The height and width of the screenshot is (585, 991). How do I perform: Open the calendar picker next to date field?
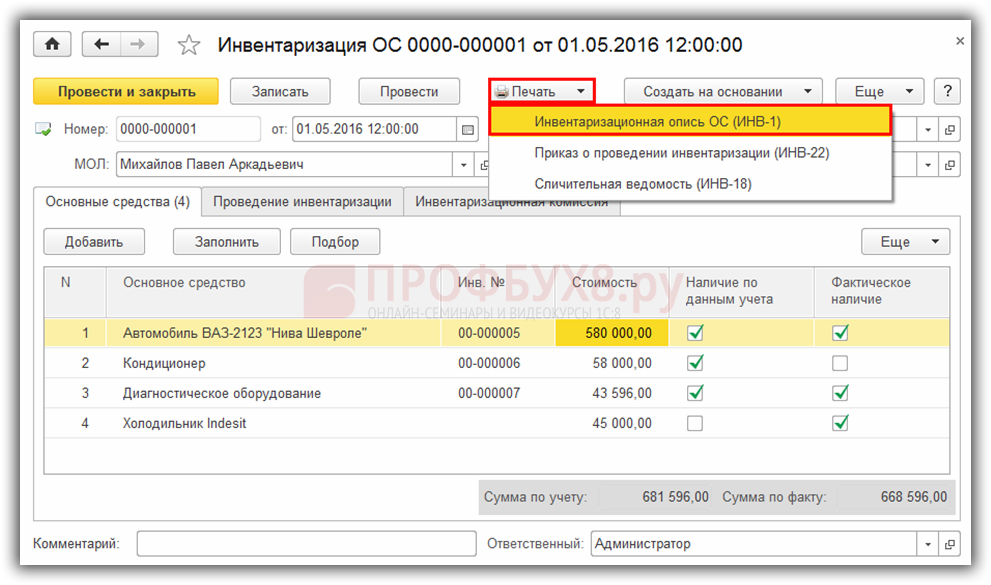click(467, 129)
